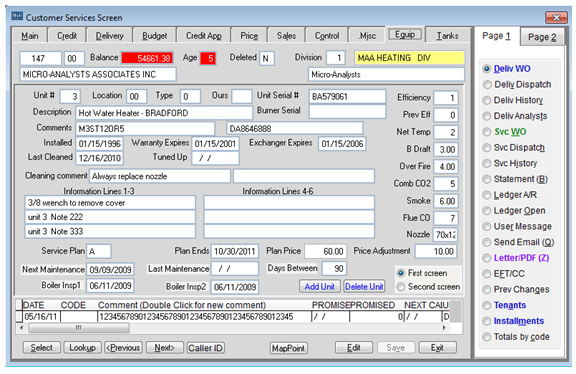Click the Delete Unit button

click(x=364, y=287)
